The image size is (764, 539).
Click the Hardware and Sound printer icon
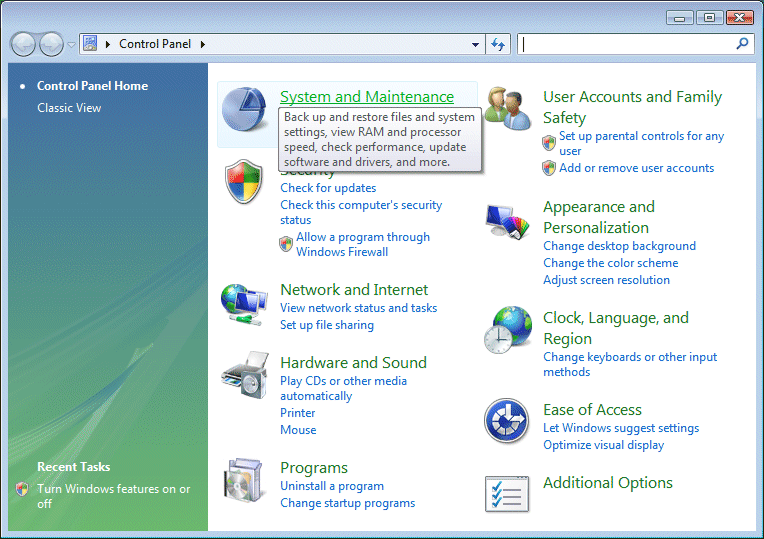(x=245, y=377)
